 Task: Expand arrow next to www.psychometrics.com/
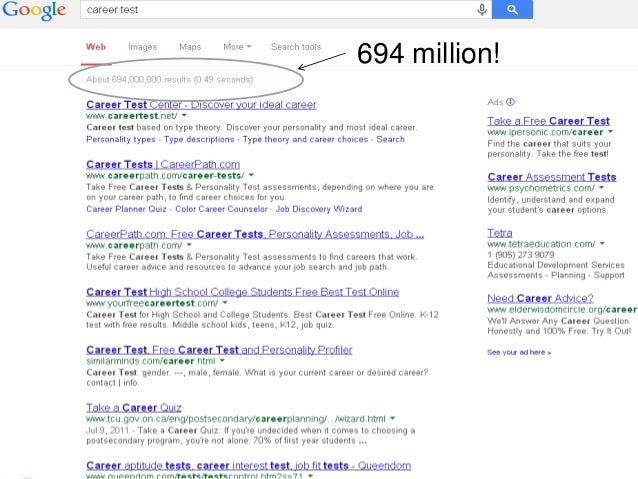tap(602, 188)
